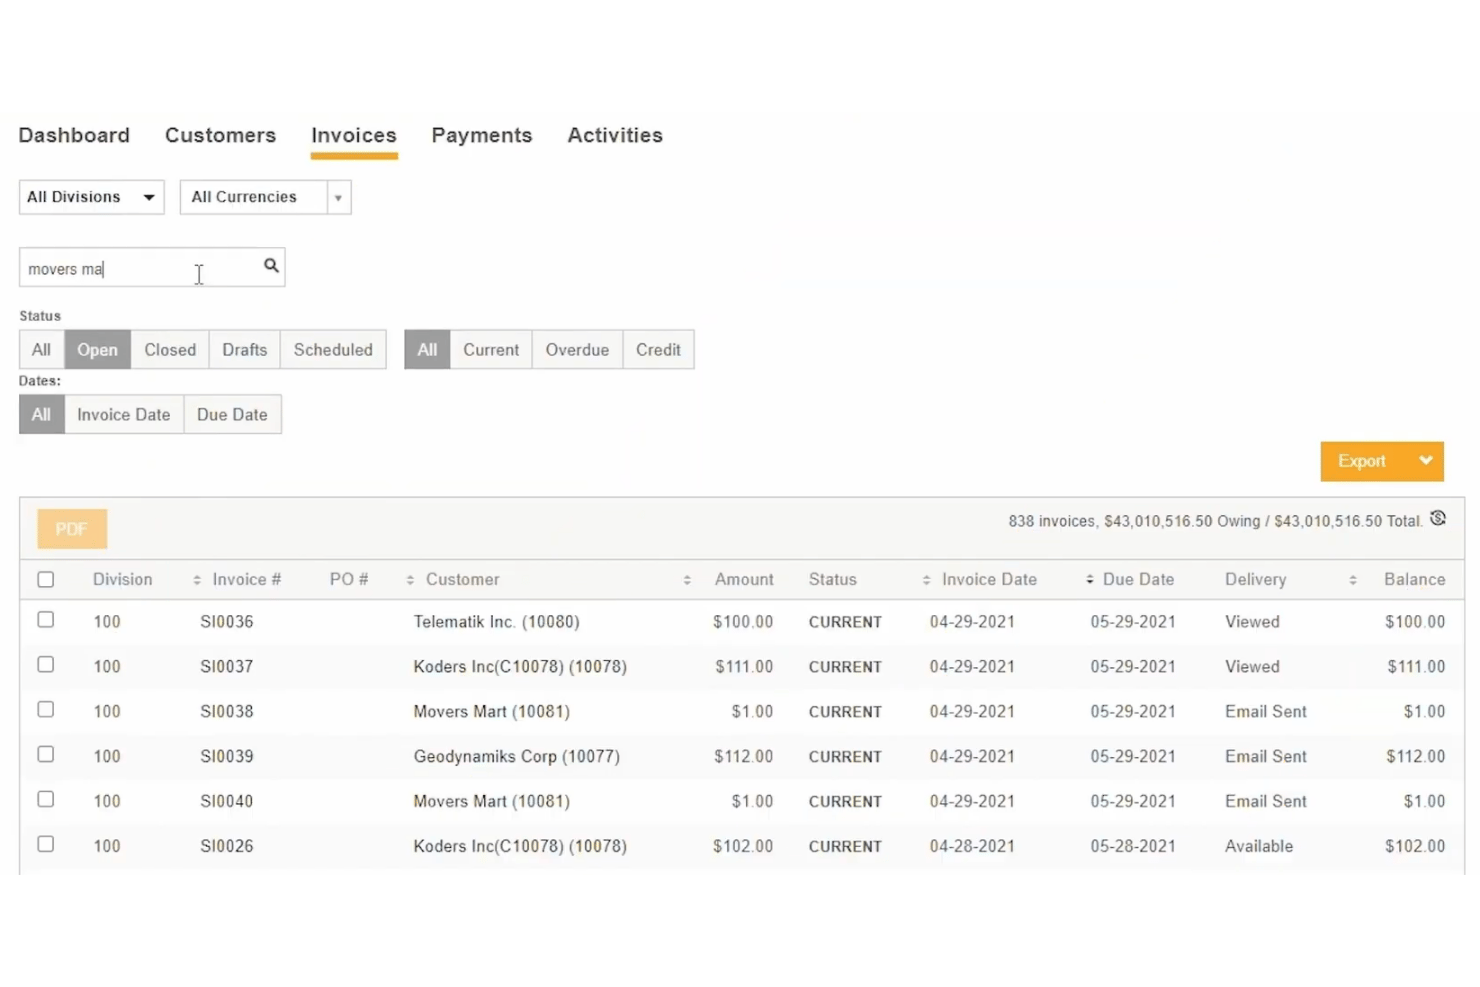Check the box for invoice SI0038
The width and height of the screenshot is (1480, 987).
tap(46, 710)
